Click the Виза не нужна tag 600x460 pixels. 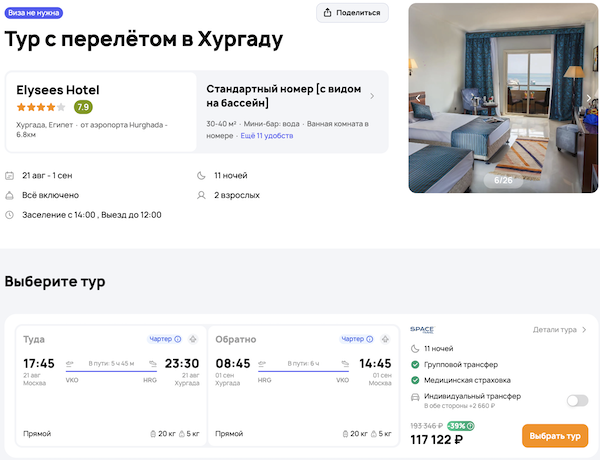coord(36,13)
